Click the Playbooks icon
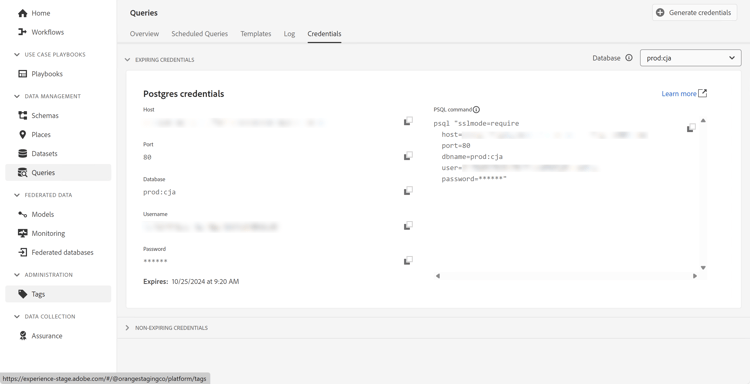 click(22, 74)
